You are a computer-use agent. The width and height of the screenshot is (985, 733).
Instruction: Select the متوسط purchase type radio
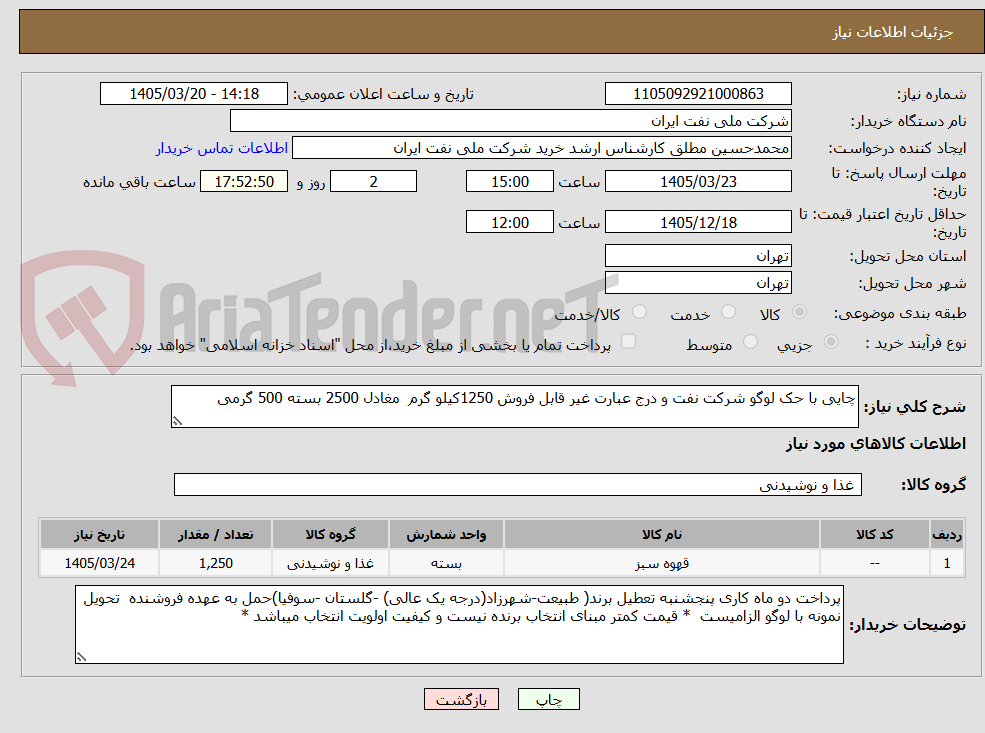750,342
